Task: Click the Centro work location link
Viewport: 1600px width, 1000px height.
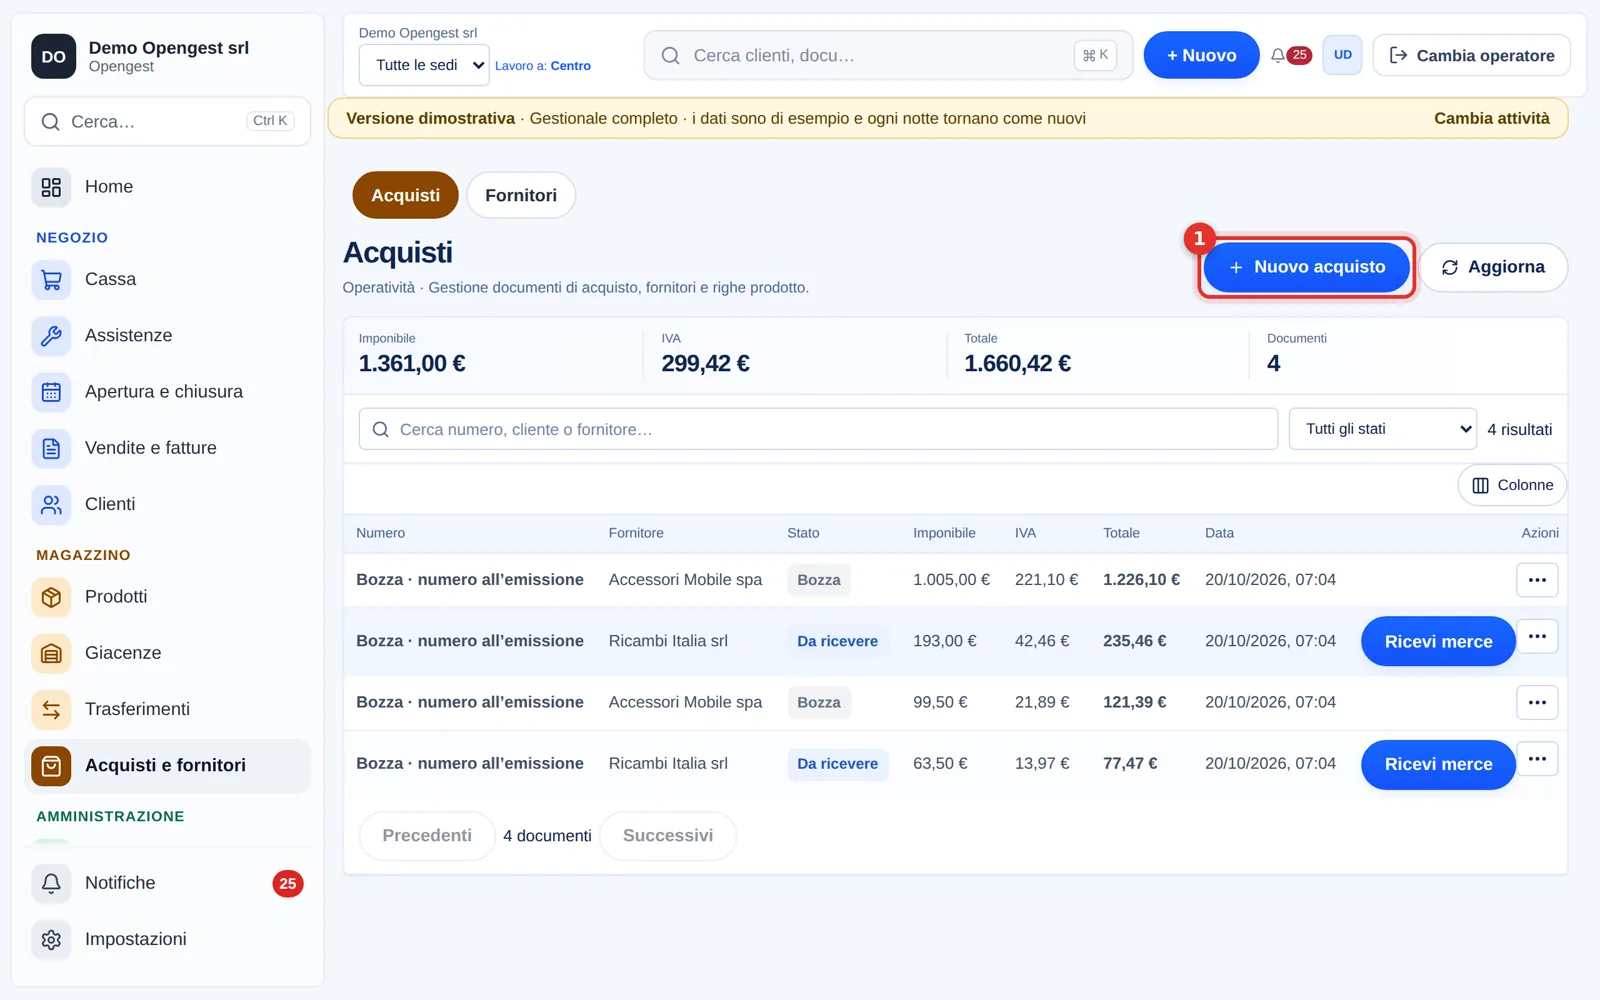Action: [570, 66]
